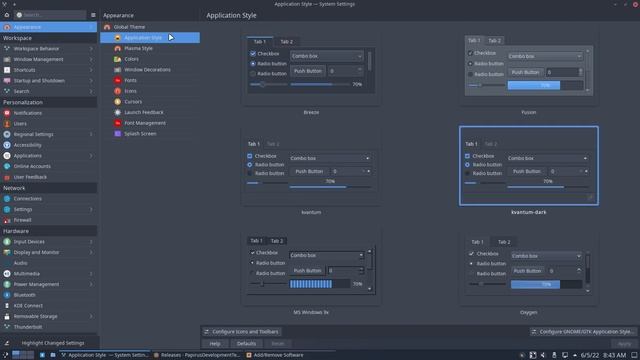Select first radio button in the Breeze preview
Viewport: 640px width, 360px height.
coord(253,64)
